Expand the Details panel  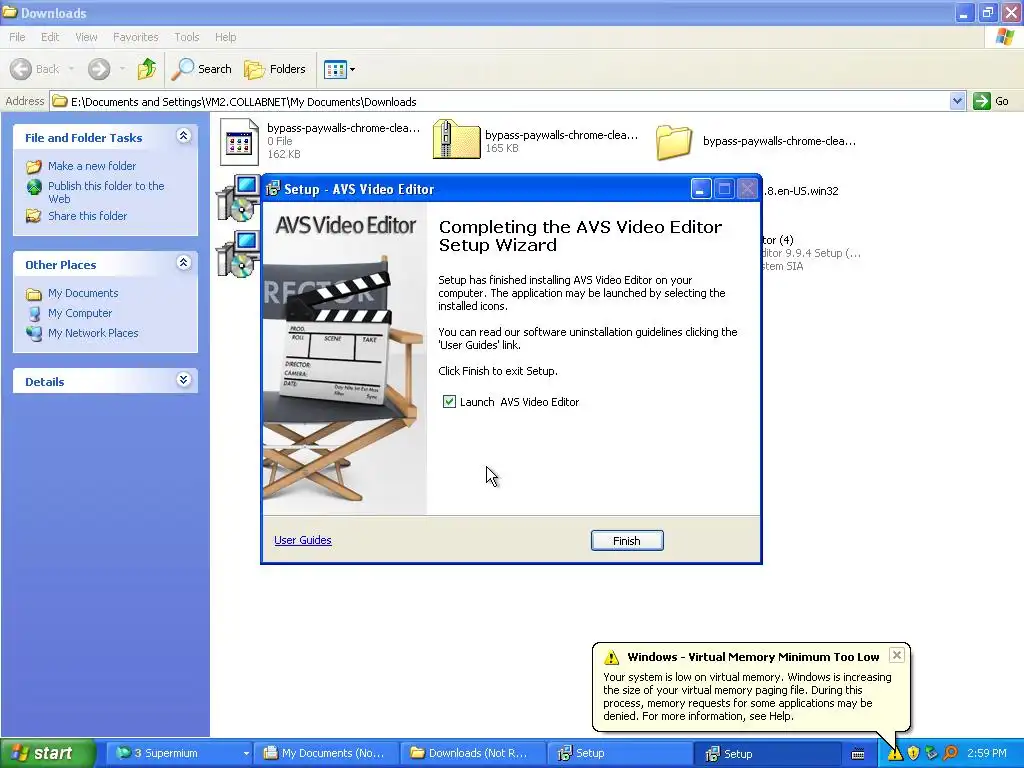point(184,379)
